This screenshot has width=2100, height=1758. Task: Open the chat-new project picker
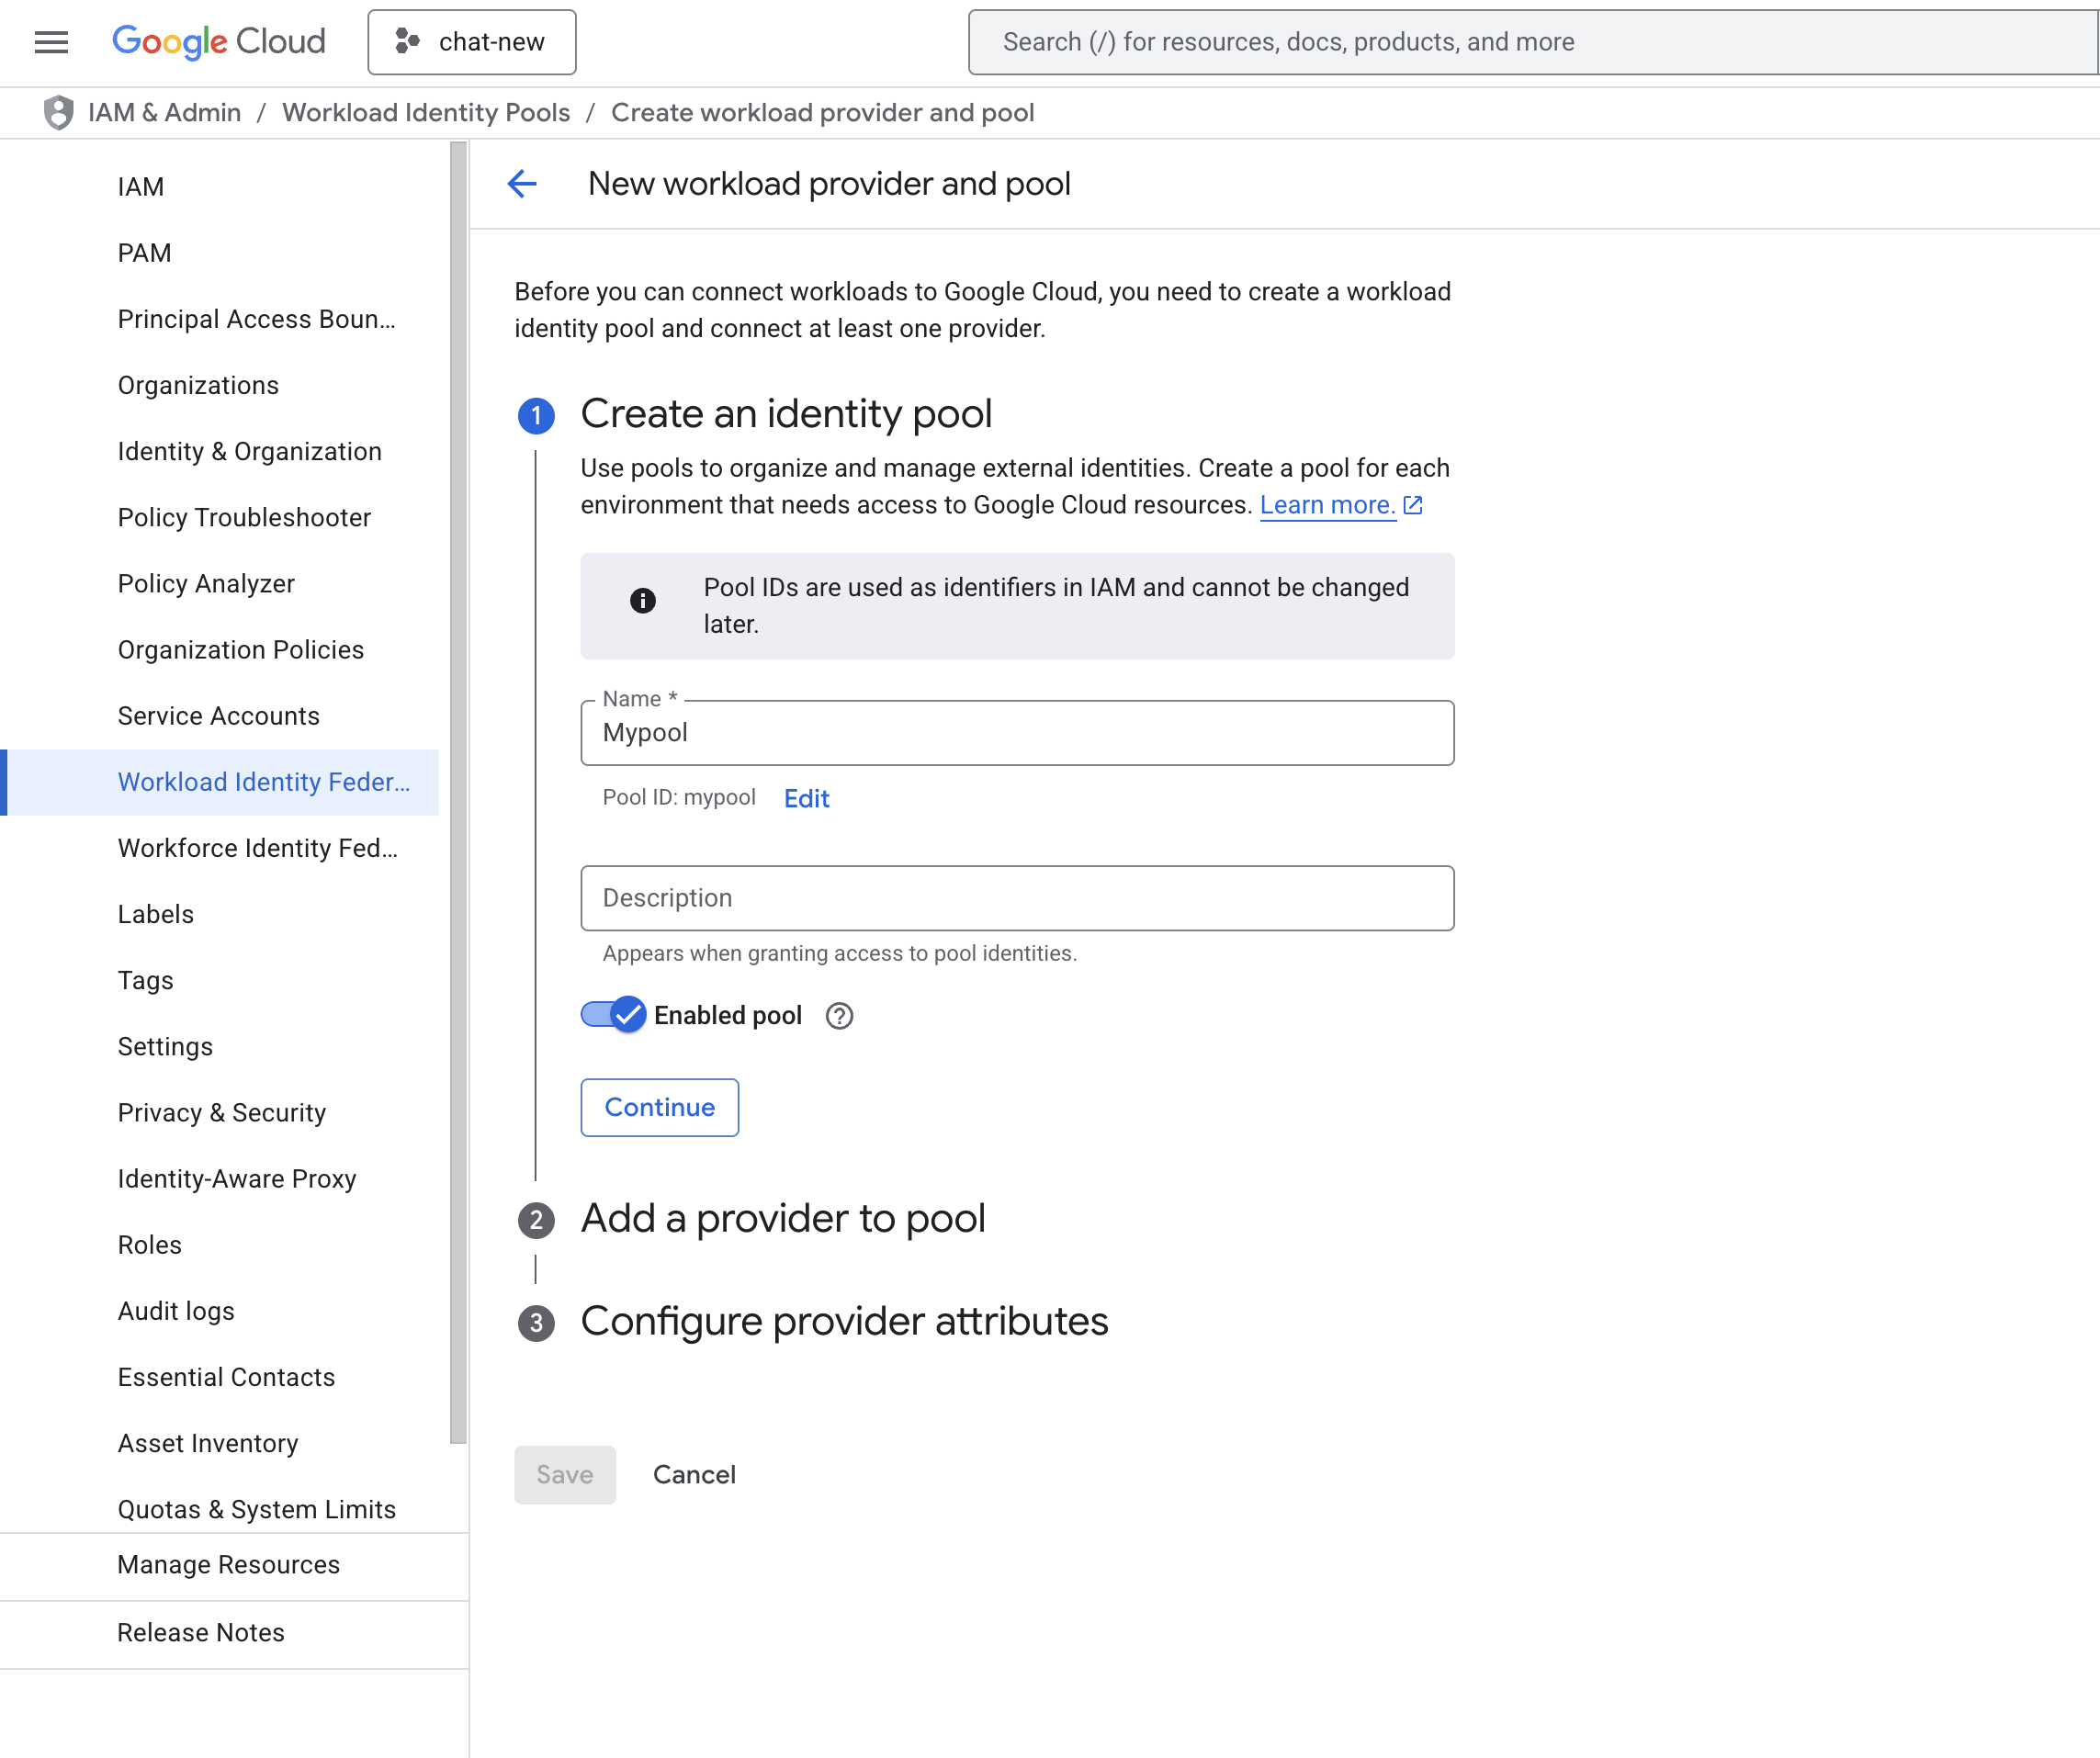[x=471, y=42]
